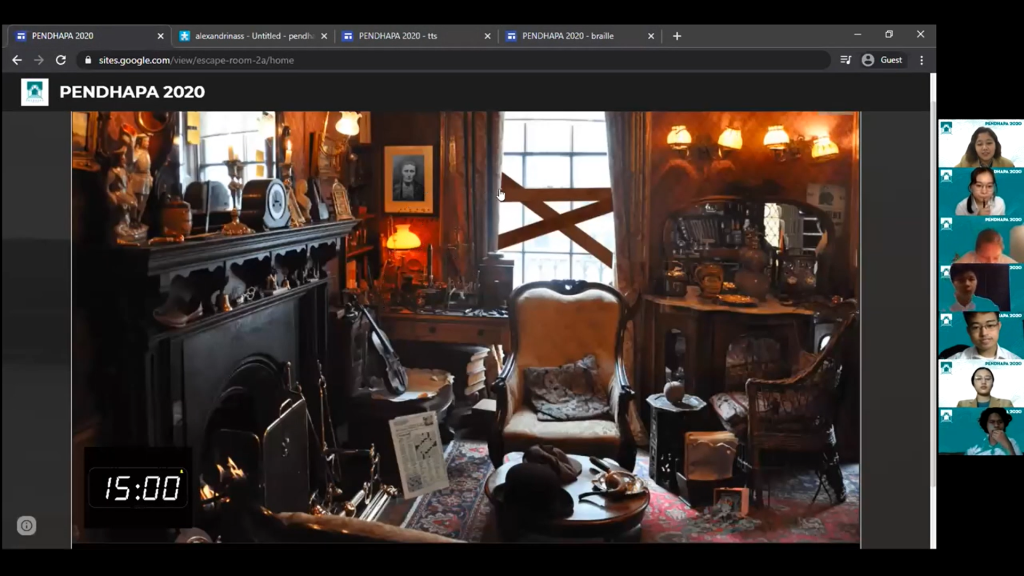1024x576 pixels.
Task: Open a new browser tab
Action: click(677, 36)
